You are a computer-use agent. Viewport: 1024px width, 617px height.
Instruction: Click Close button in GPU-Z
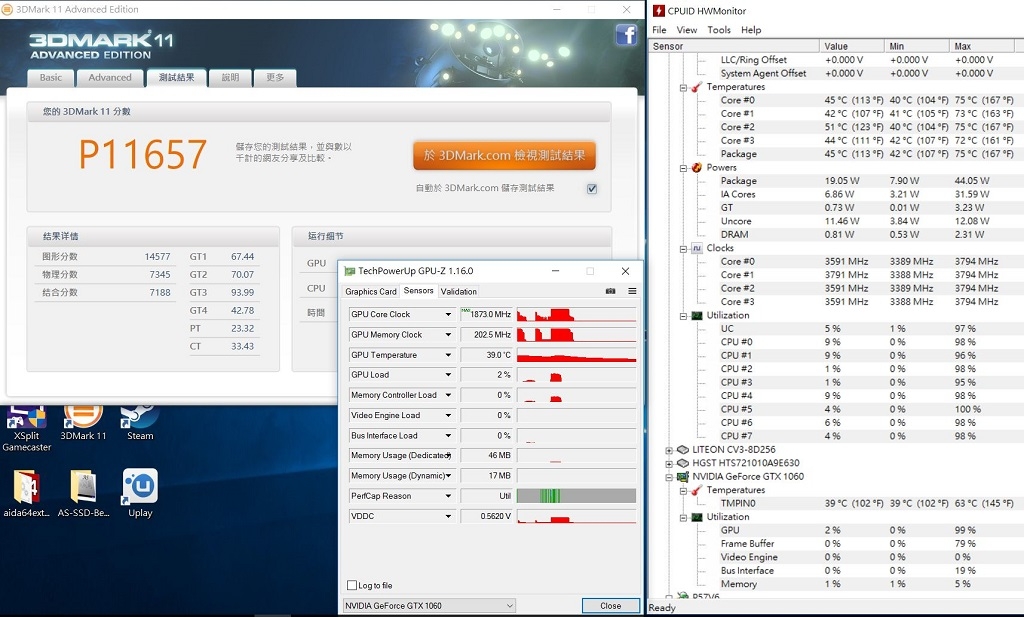(x=611, y=605)
